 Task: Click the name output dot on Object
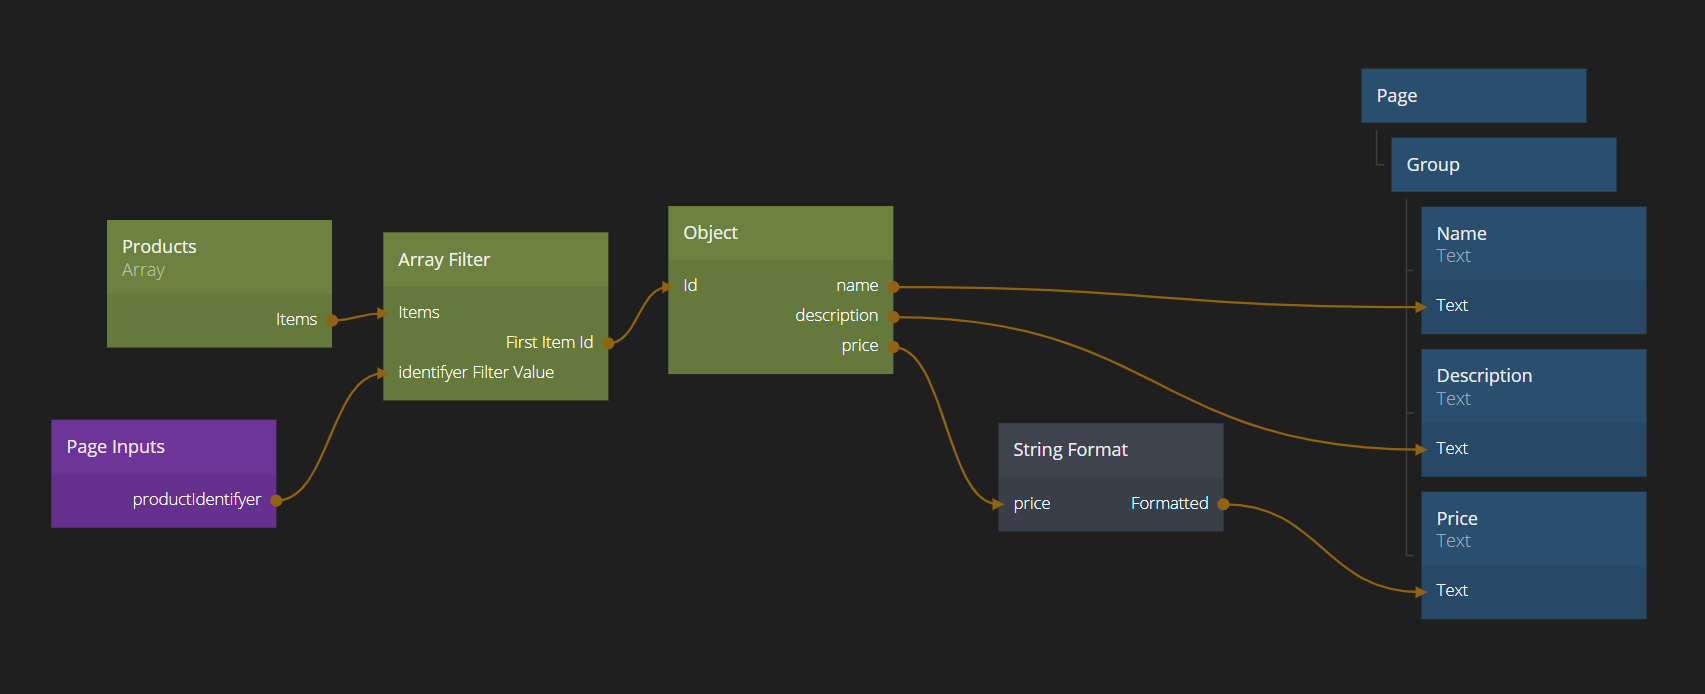[893, 287]
